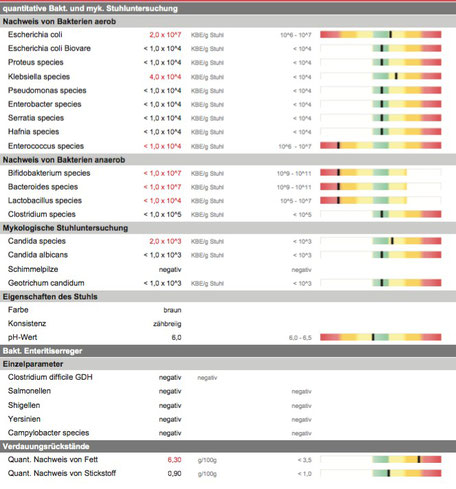Click the Candida species range bar
Image resolution: width=456 pixels, height=489 pixels.
point(381,241)
